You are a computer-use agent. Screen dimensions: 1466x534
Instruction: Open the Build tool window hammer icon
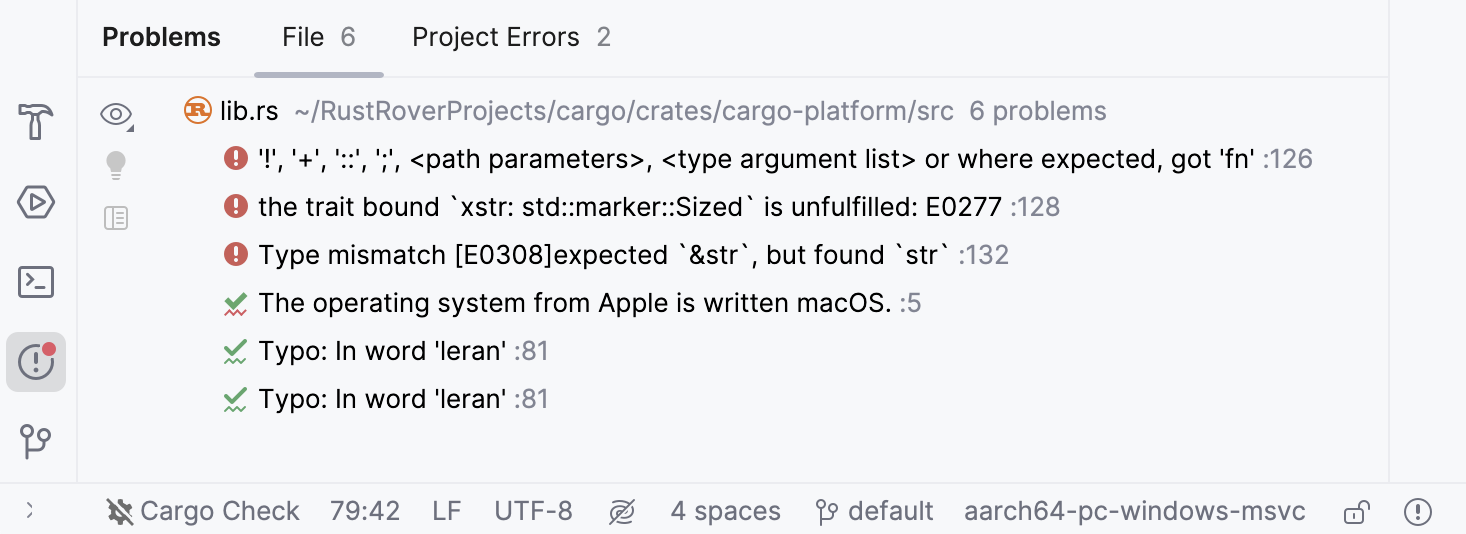pos(36,123)
